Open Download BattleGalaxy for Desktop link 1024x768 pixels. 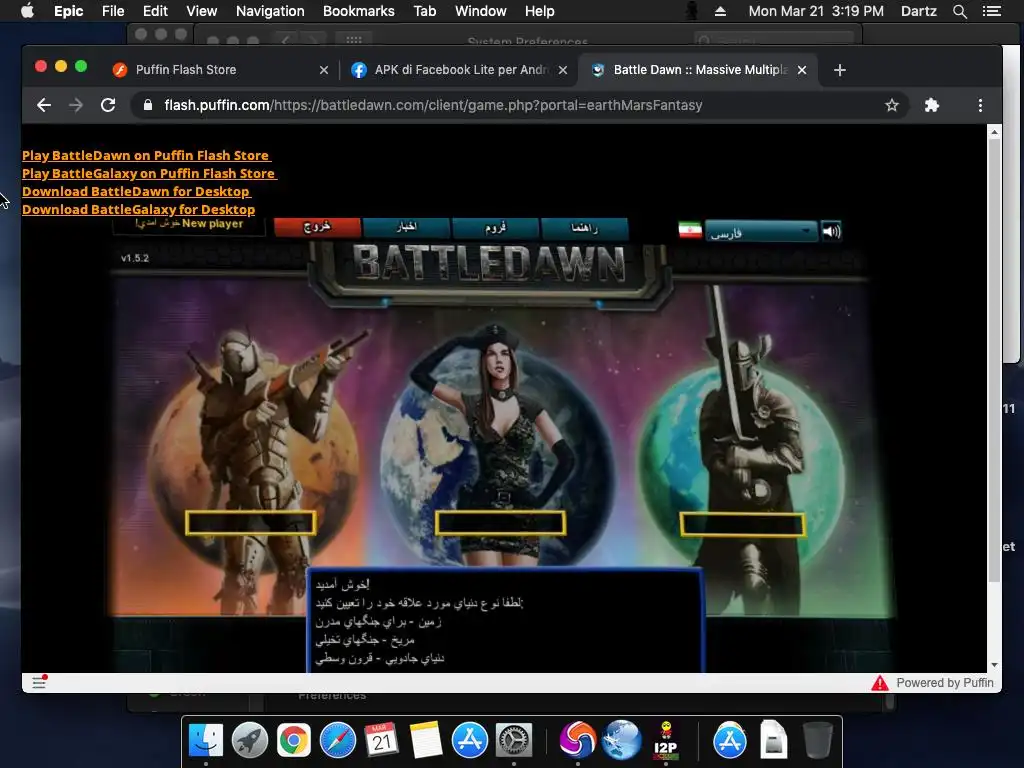[x=138, y=210]
